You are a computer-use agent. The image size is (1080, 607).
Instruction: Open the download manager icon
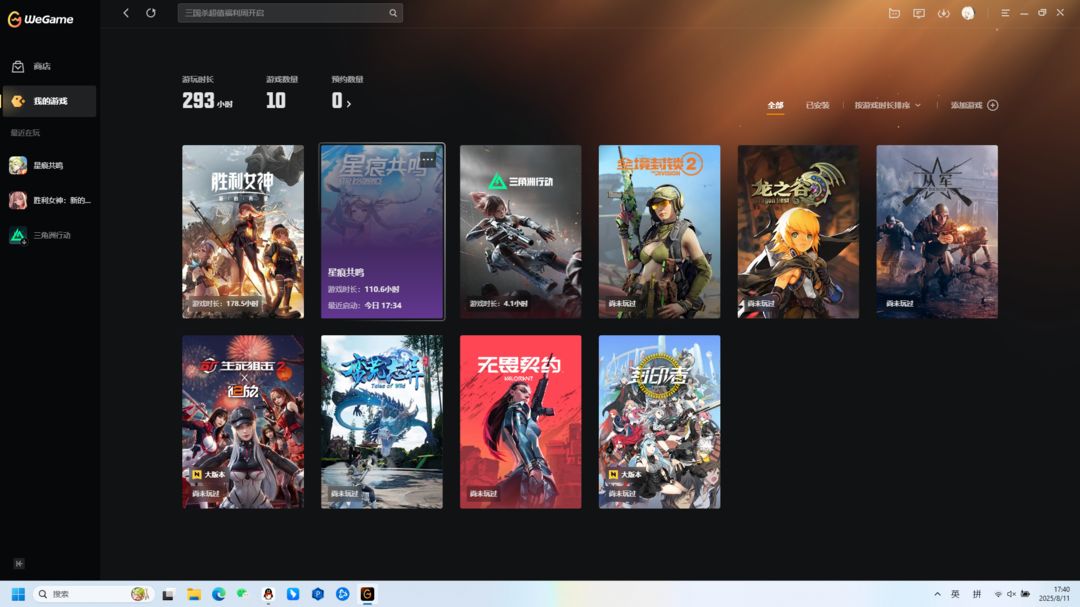[x=943, y=13]
